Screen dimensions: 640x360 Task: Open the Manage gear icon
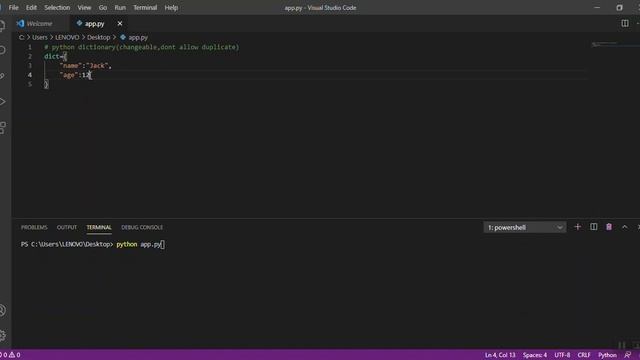2,336
